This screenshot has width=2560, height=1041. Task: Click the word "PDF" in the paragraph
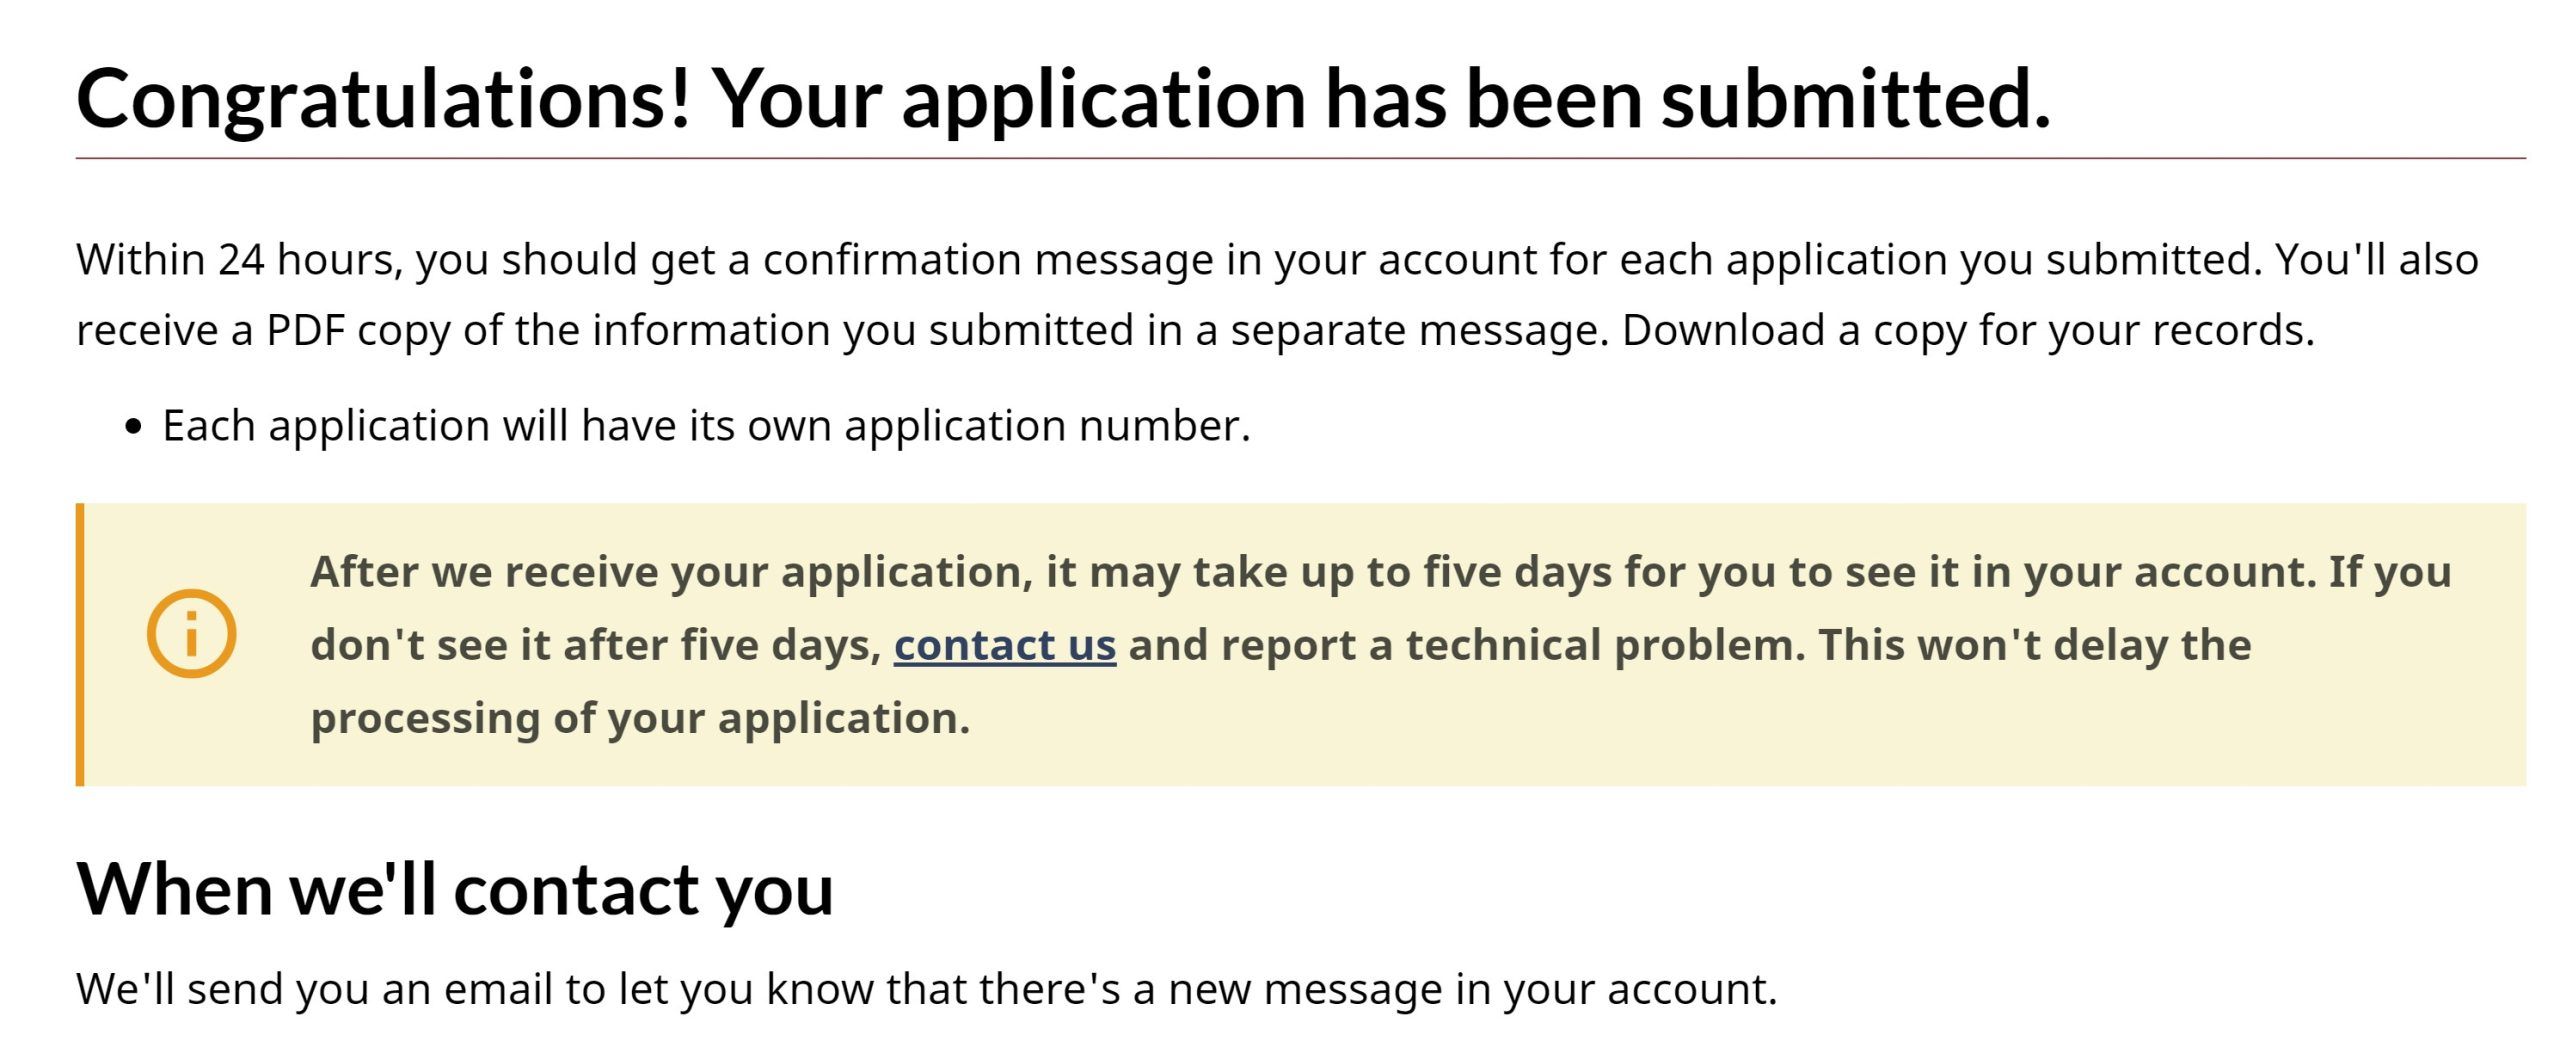coord(305,331)
